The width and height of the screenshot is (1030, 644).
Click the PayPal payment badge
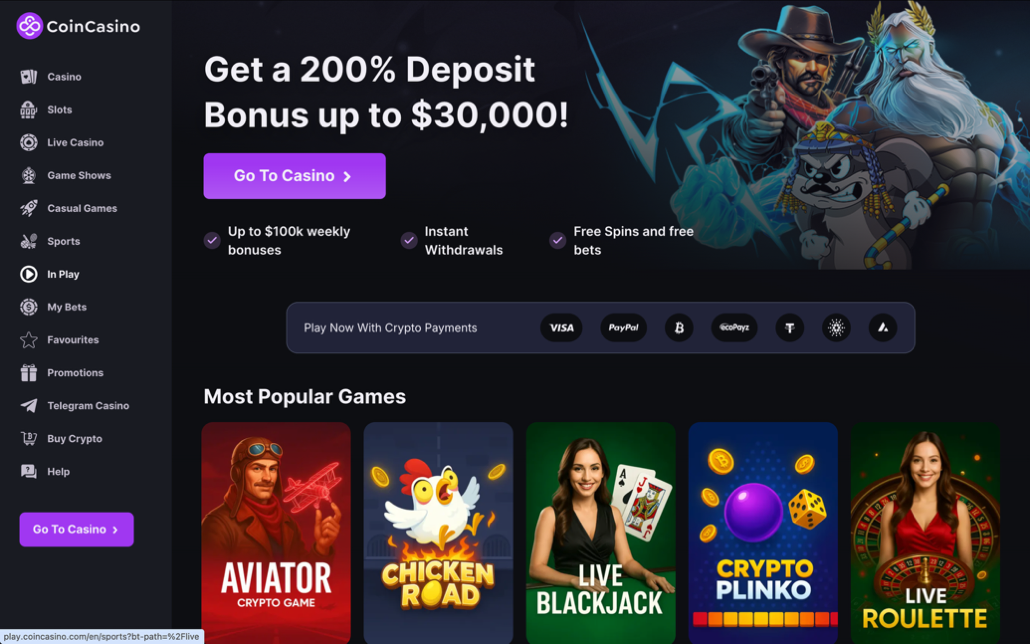pos(623,327)
